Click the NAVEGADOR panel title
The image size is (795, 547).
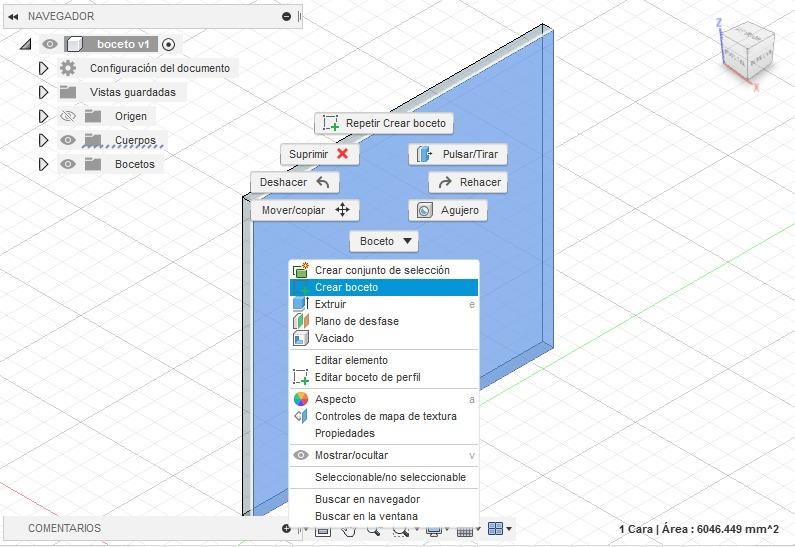tap(61, 16)
